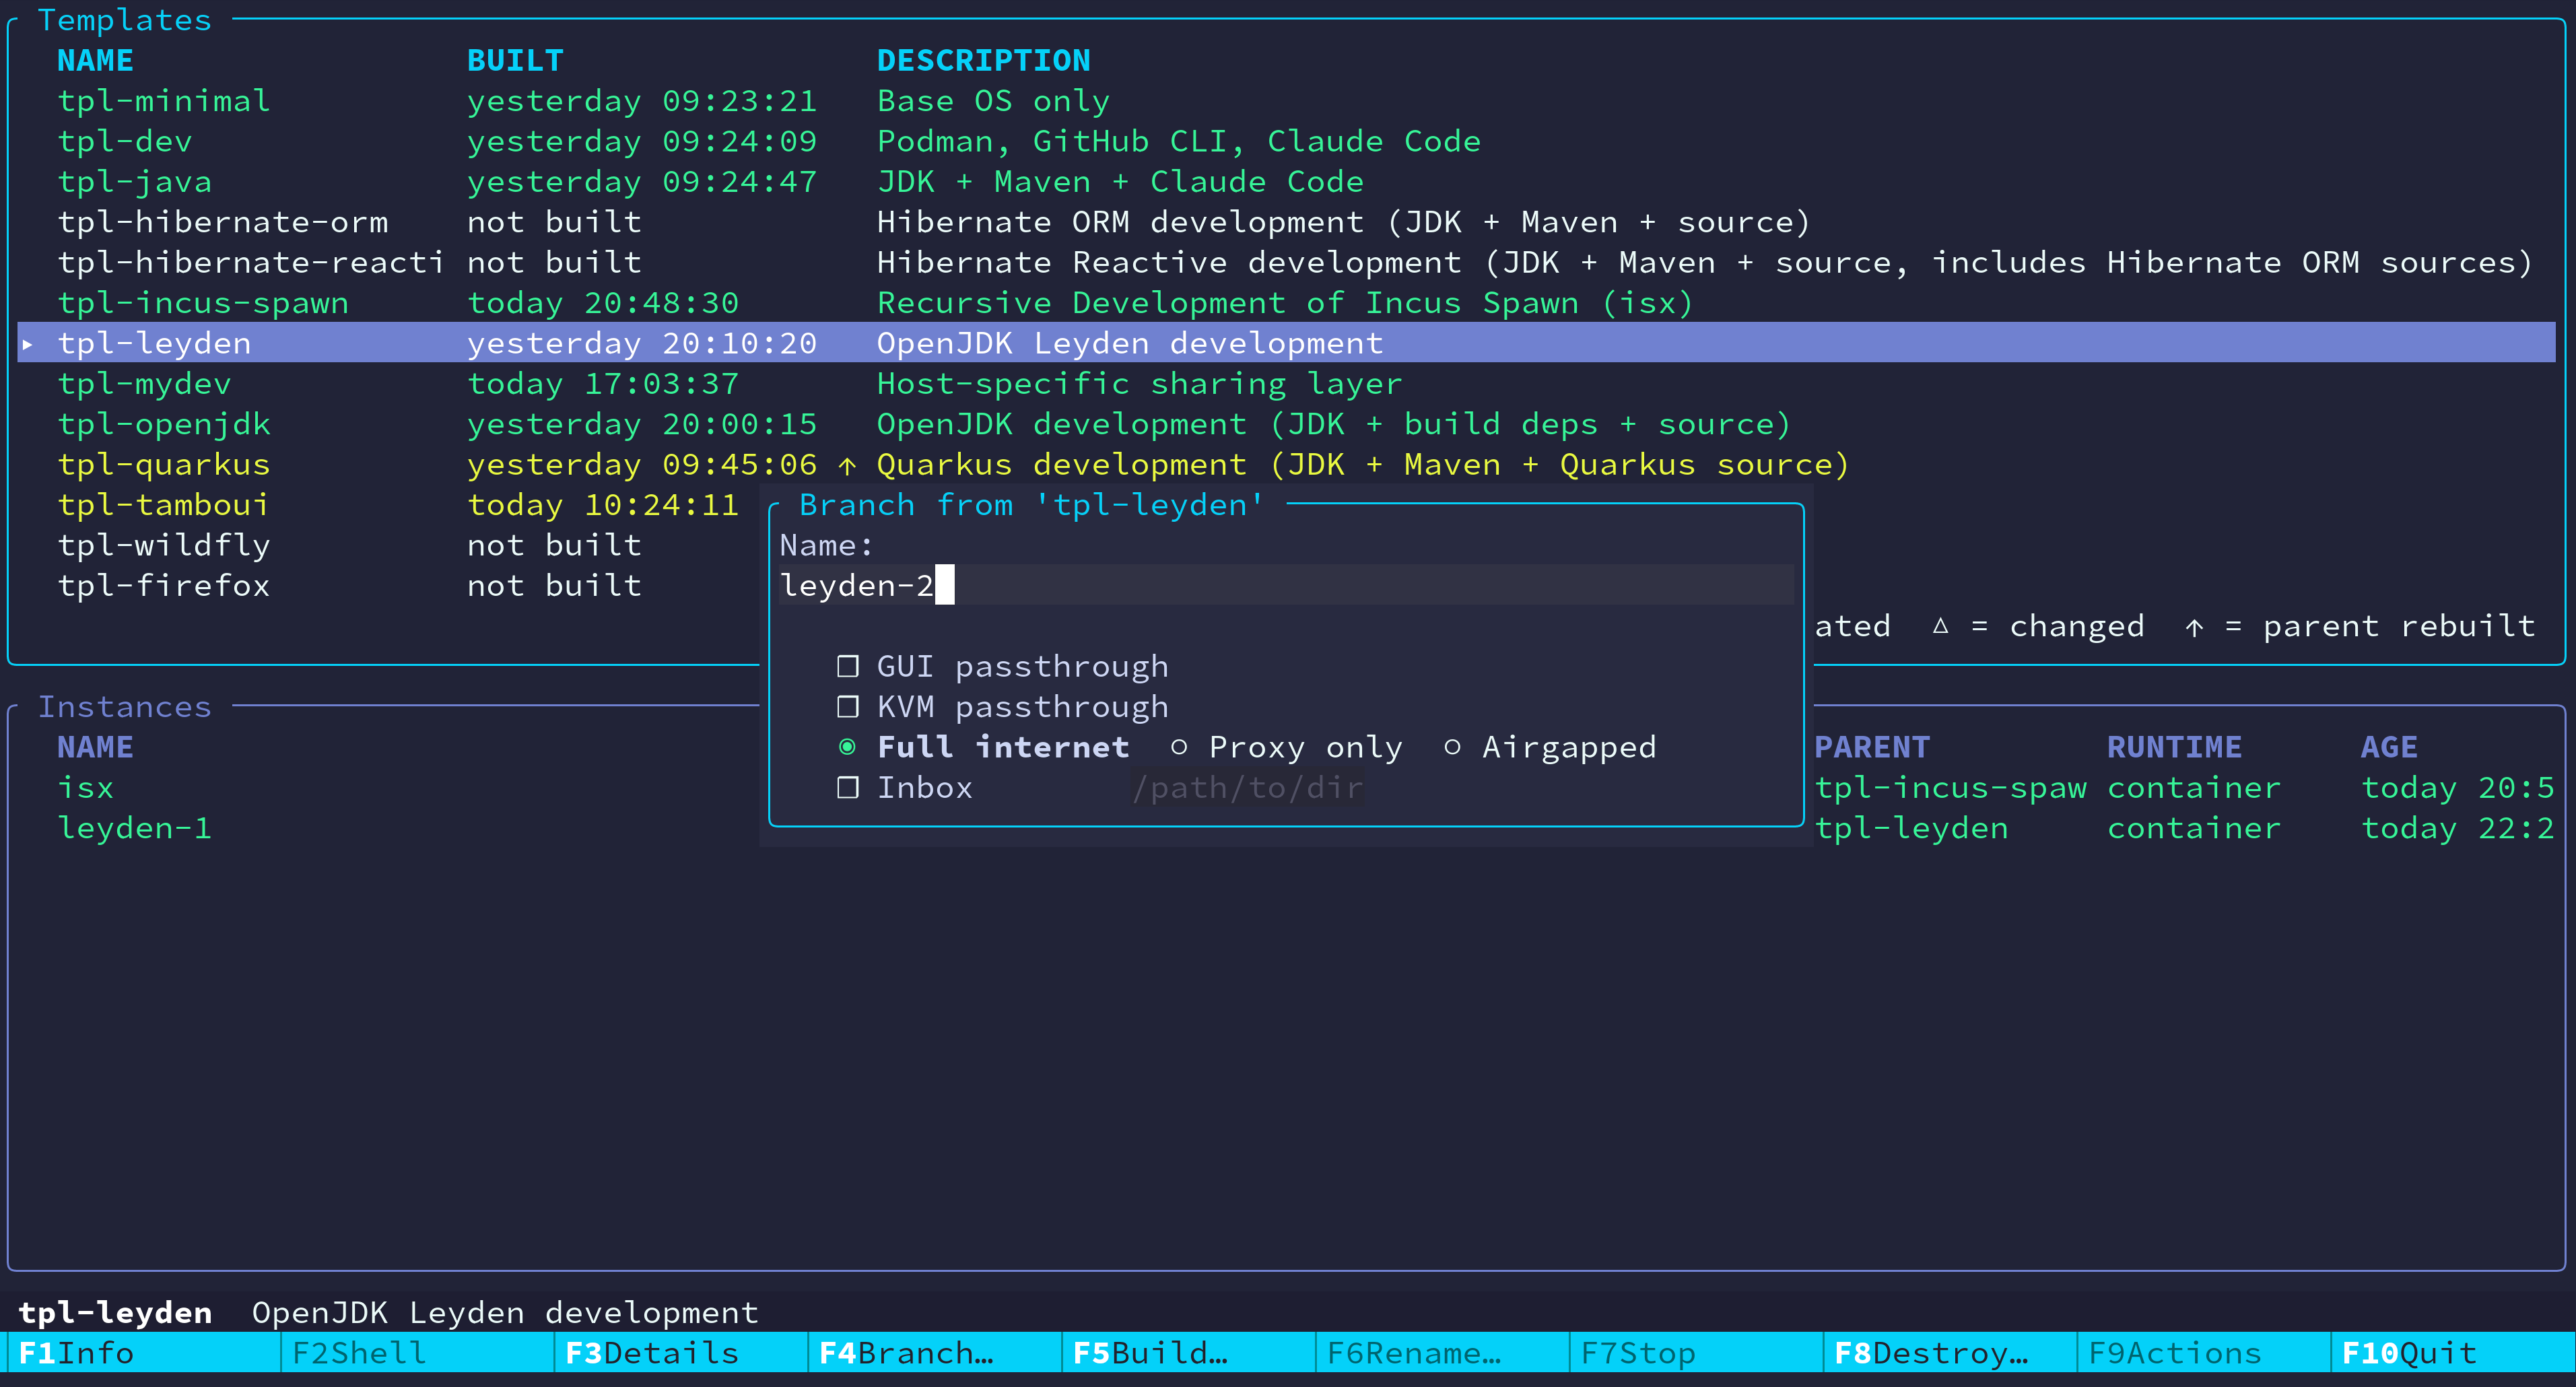Select the tpl-tamboui template row
The image size is (2576, 1387).
389,505
